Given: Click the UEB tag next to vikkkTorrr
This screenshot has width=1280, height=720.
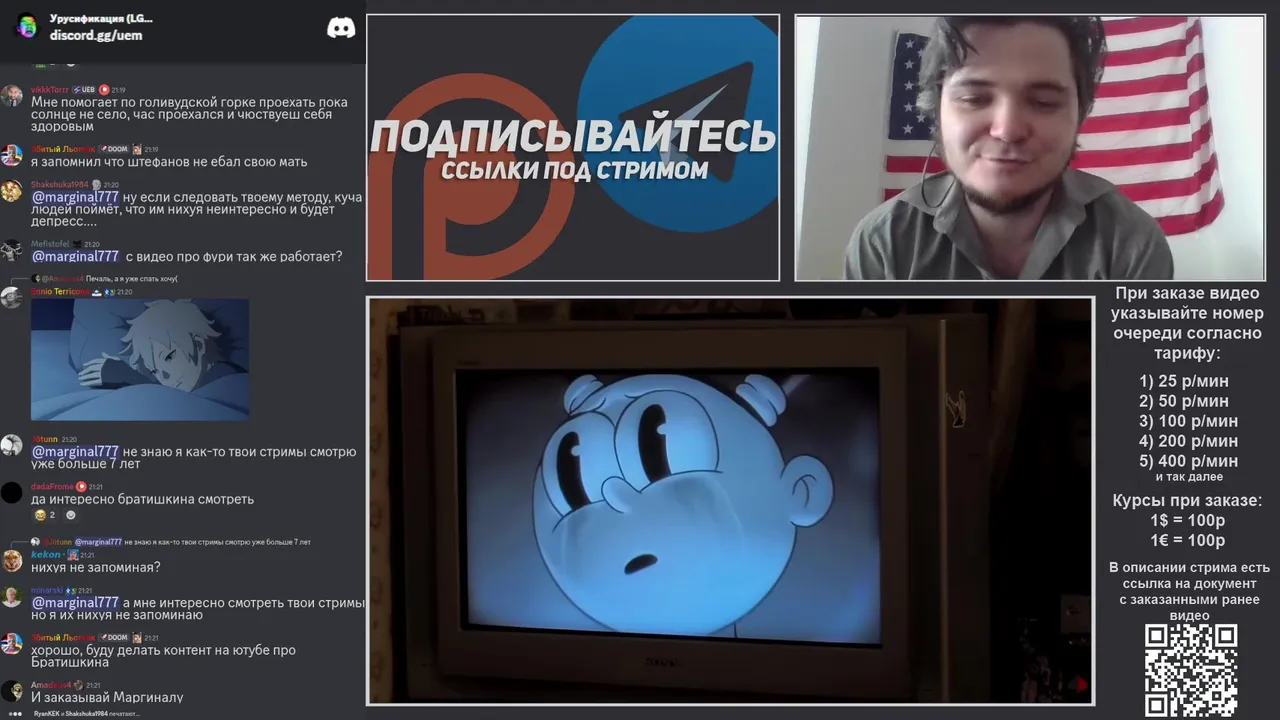Looking at the screenshot, I should pos(83,90).
